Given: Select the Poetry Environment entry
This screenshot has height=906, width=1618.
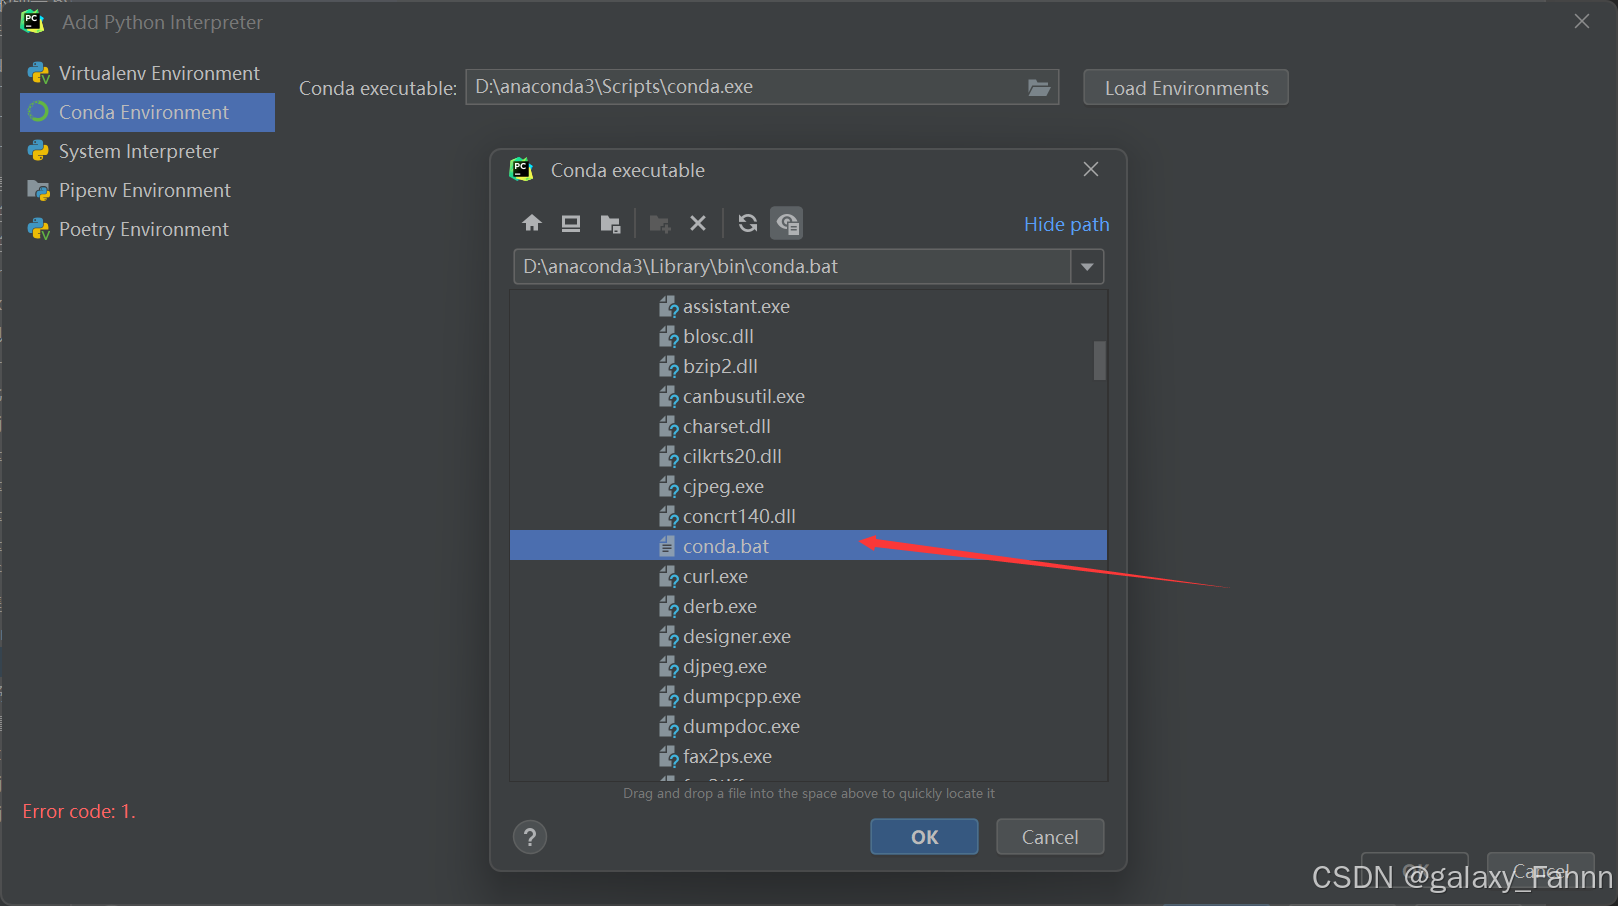Looking at the screenshot, I should coord(143,229).
